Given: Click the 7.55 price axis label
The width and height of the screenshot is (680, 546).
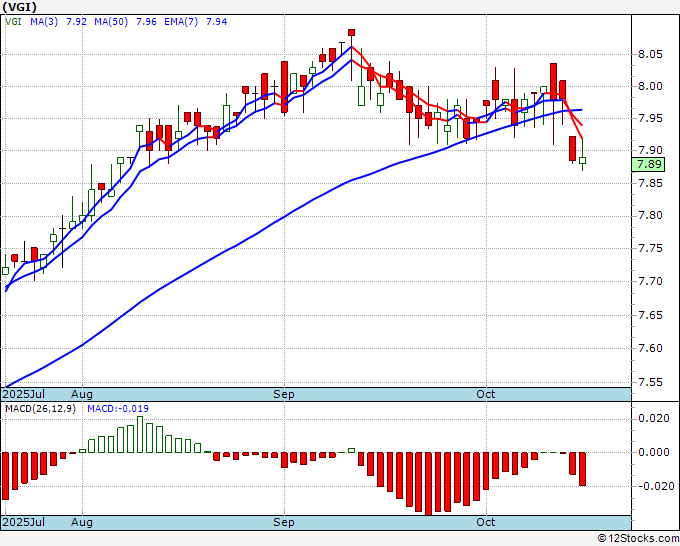Looking at the screenshot, I should click(x=651, y=383).
